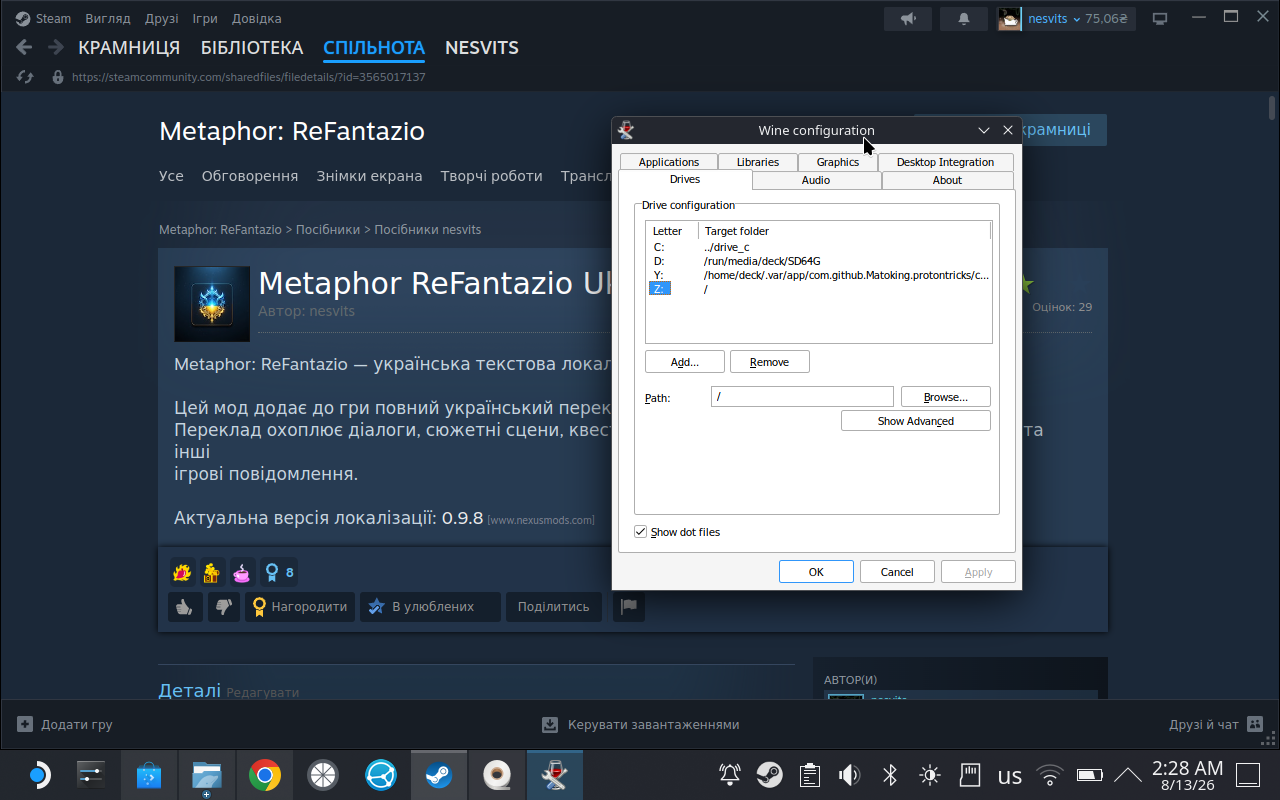This screenshot has height=800, width=1280.
Task: Switch Steam to Big Picture mode
Action: 1160,19
